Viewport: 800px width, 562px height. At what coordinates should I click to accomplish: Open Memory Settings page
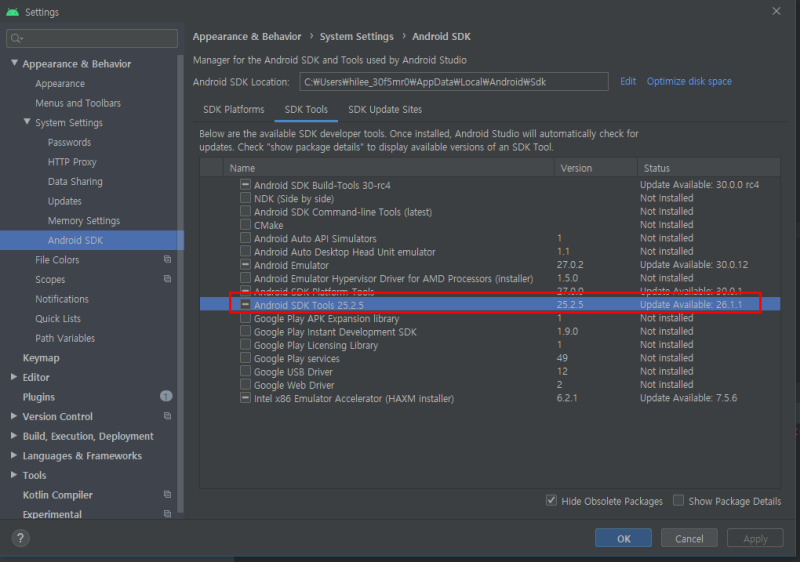pyautogui.click(x=84, y=220)
